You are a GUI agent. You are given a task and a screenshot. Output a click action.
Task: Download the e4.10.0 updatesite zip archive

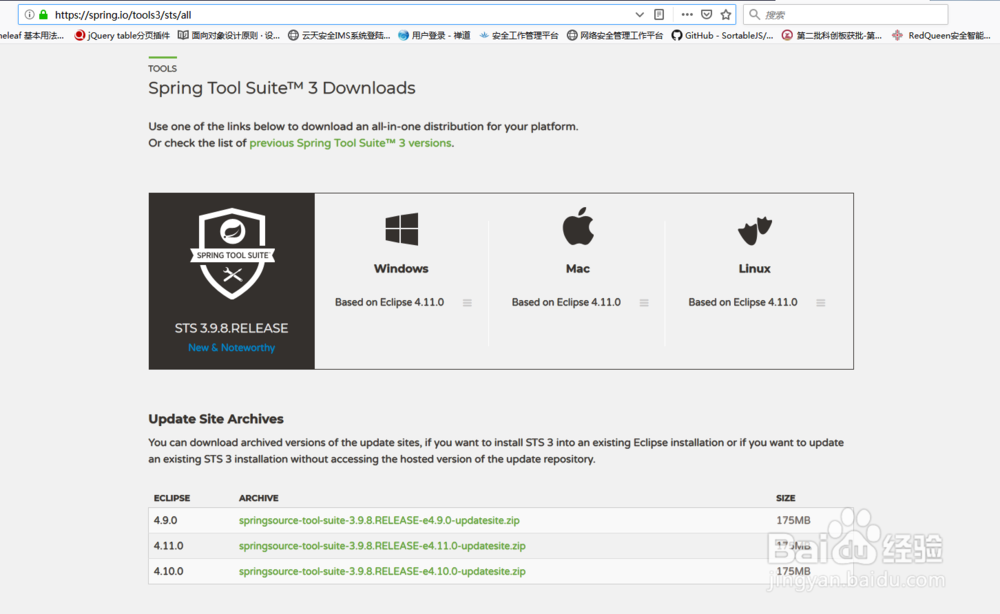coord(382,571)
